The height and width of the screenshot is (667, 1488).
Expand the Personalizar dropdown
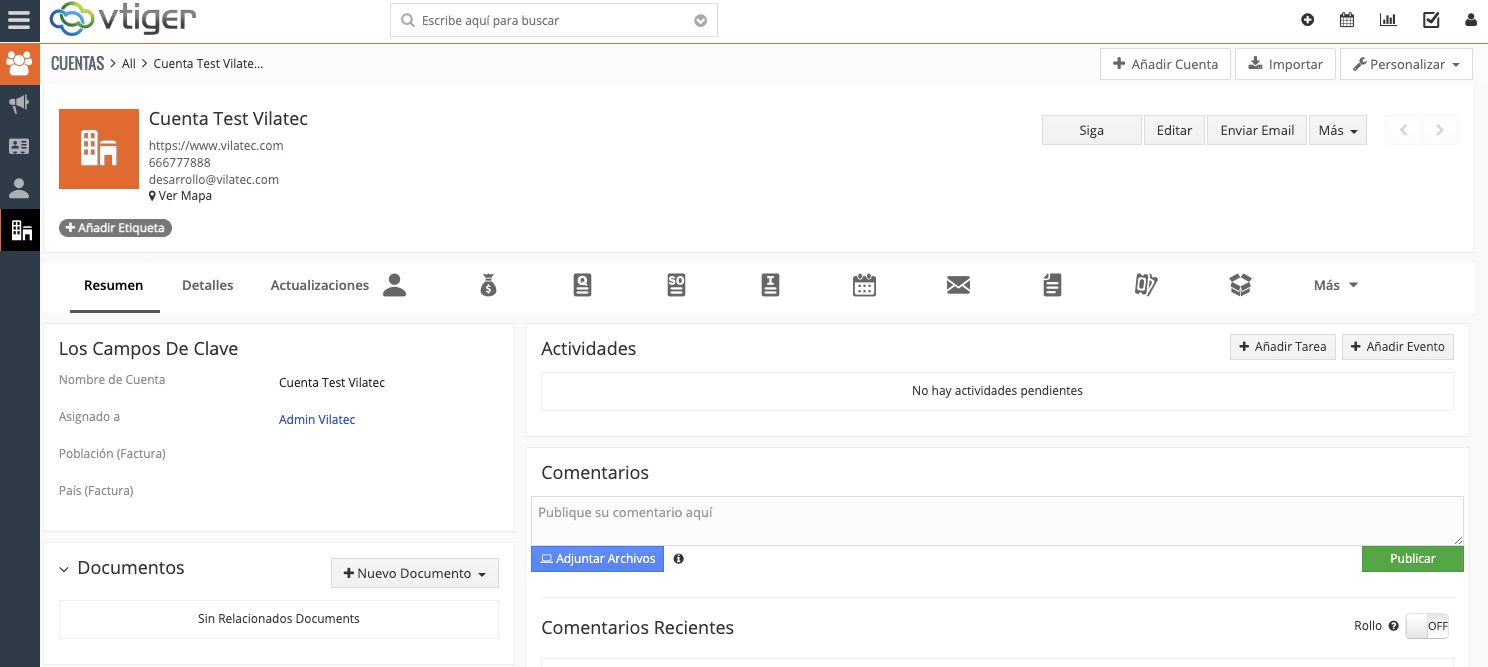coord(1406,64)
